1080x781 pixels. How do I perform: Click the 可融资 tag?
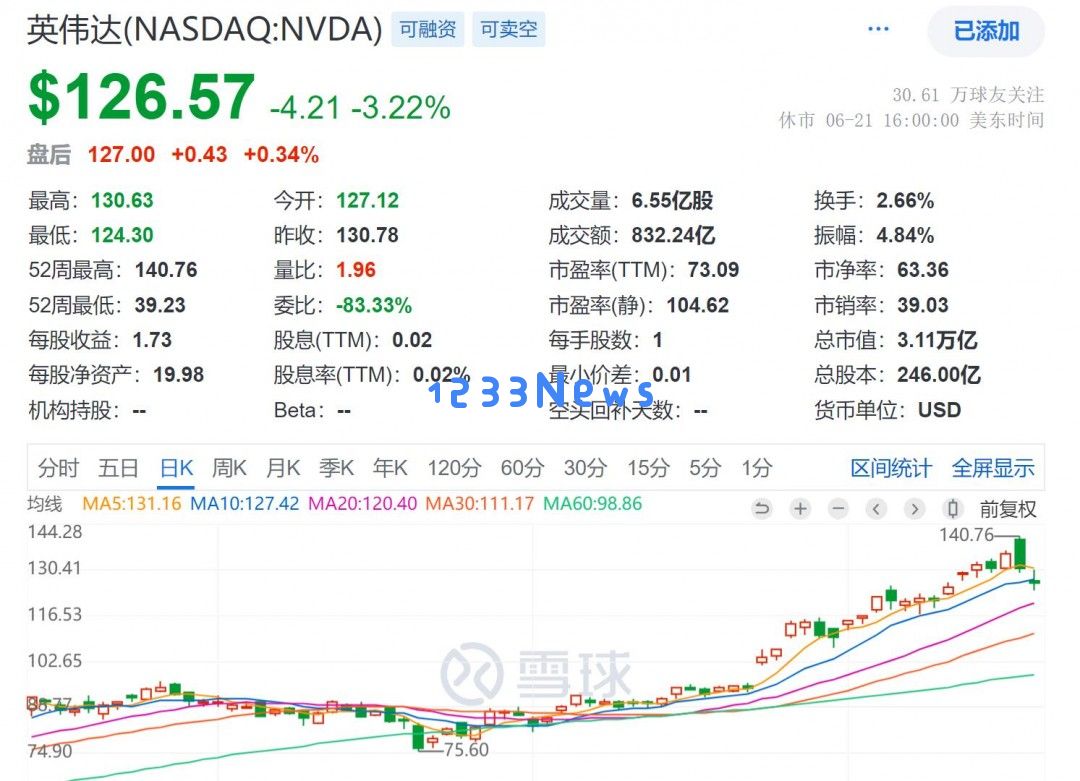(x=428, y=29)
